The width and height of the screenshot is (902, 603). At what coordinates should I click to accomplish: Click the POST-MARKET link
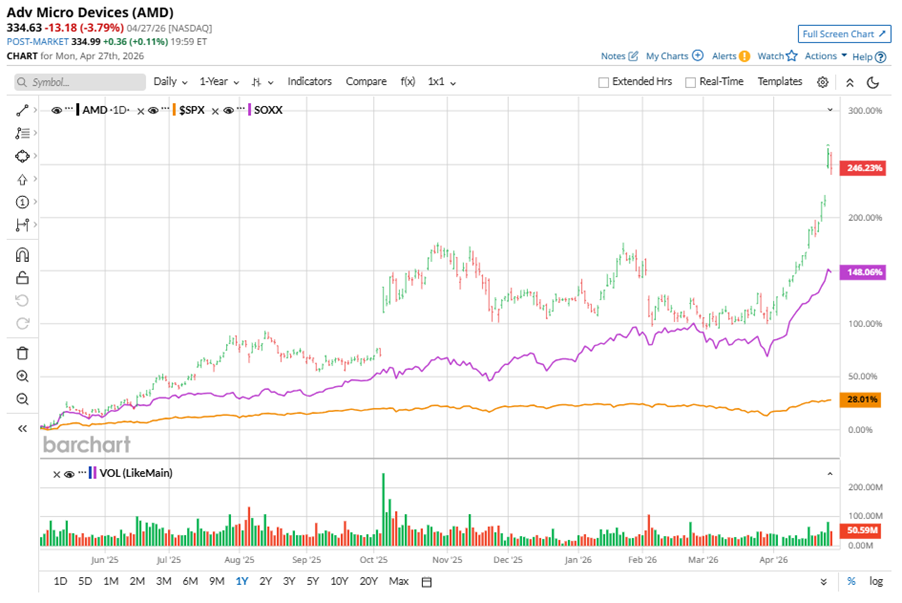coord(37,42)
